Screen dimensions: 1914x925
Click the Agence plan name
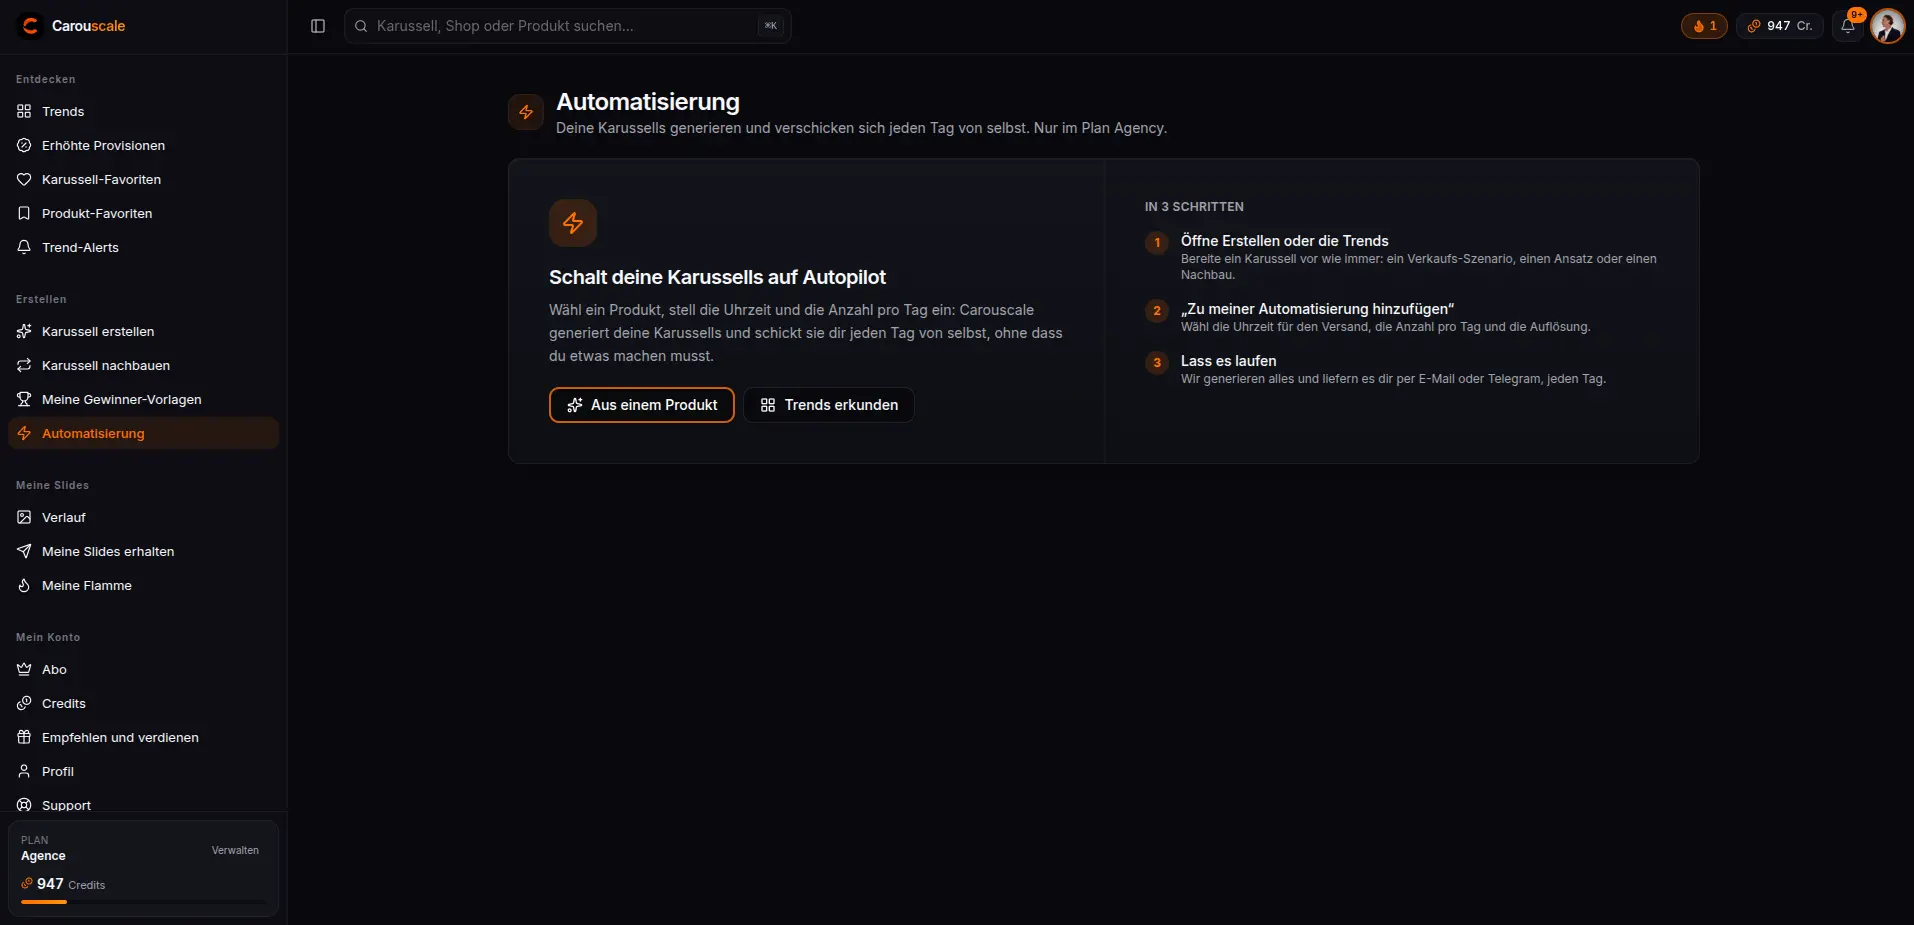coord(43,856)
